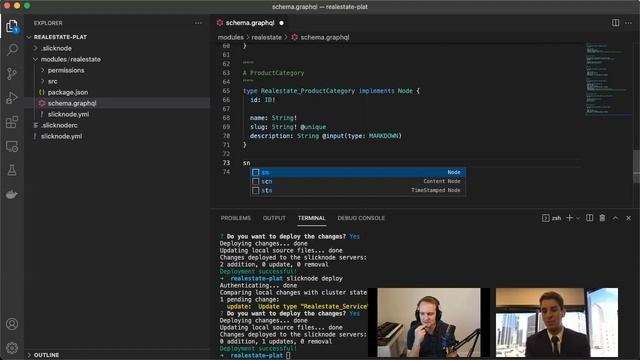The width and height of the screenshot is (640, 360).
Task: Switch to the PROBLEMS tab
Action: [236, 218]
